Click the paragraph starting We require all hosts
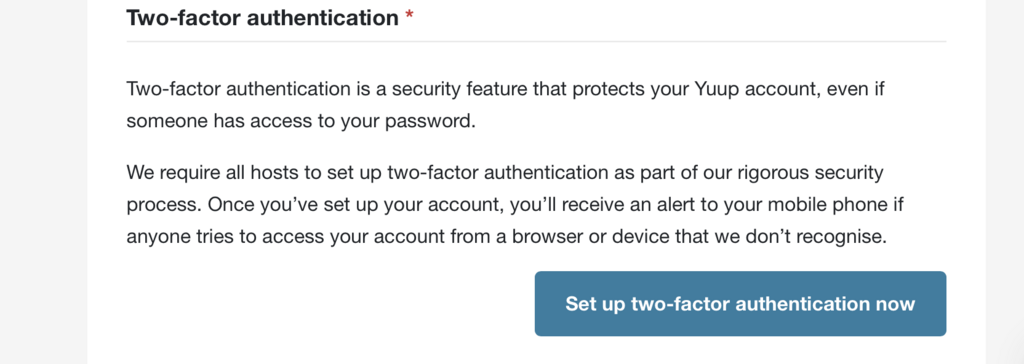 (515, 205)
